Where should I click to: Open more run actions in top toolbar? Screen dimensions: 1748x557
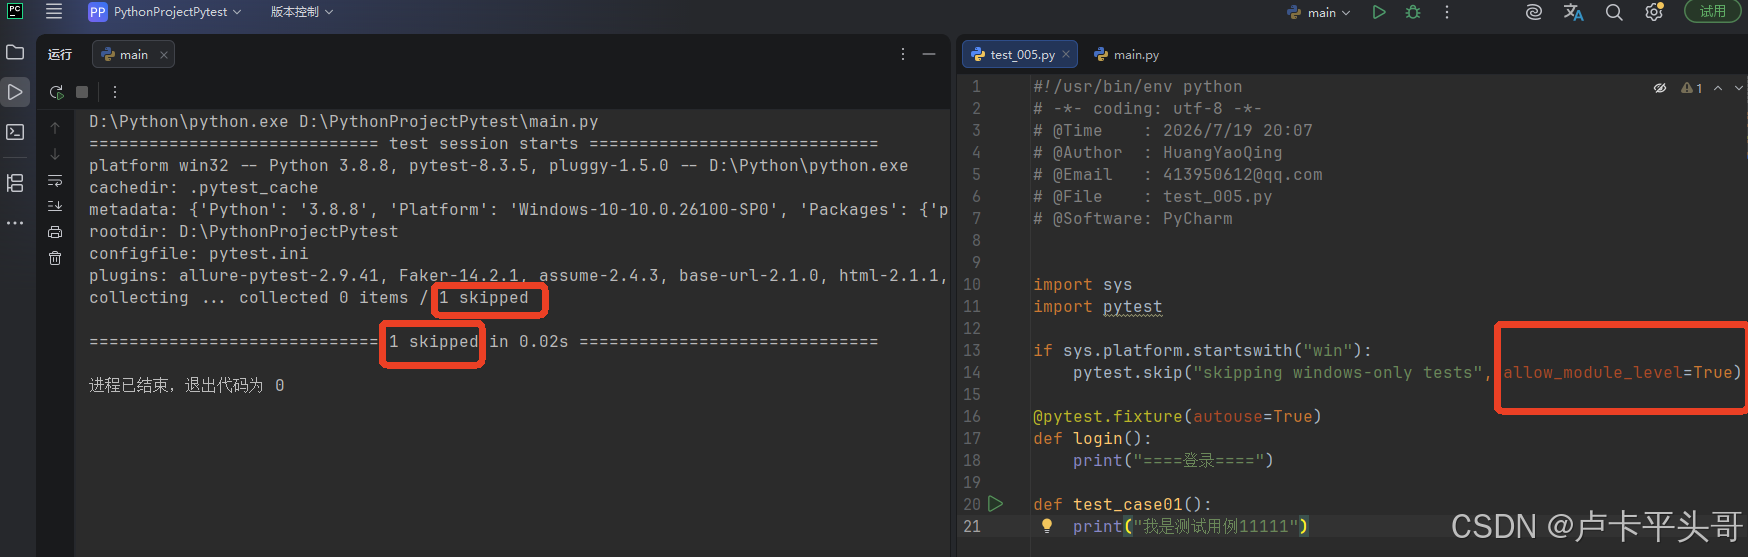point(1446,12)
